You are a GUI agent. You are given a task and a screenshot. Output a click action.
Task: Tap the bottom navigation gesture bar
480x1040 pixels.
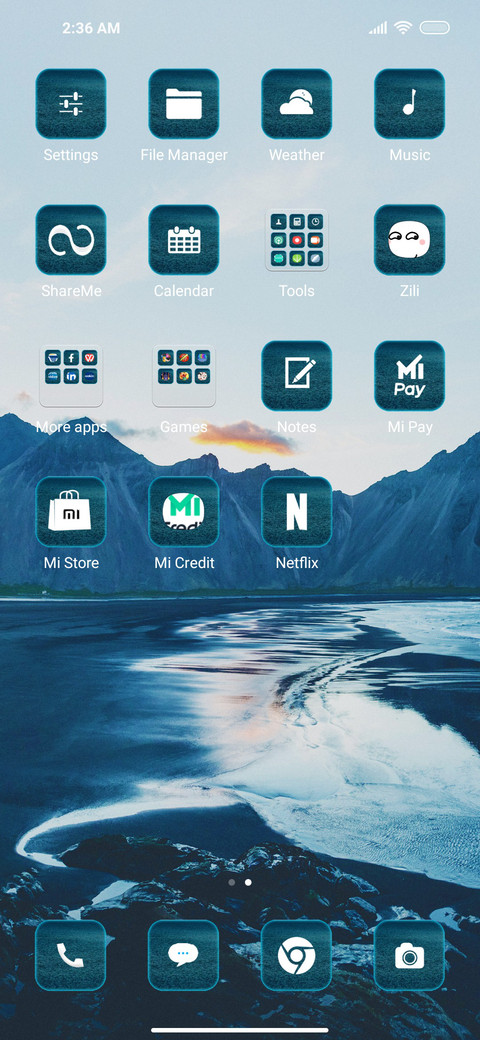(x=240, y=1030)
